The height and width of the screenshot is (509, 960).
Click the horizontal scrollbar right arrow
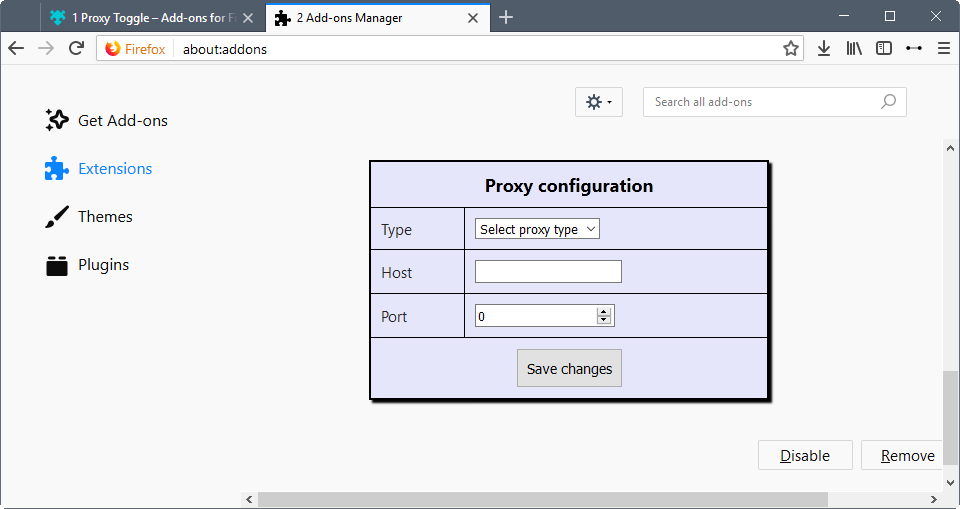coord(934,499)
